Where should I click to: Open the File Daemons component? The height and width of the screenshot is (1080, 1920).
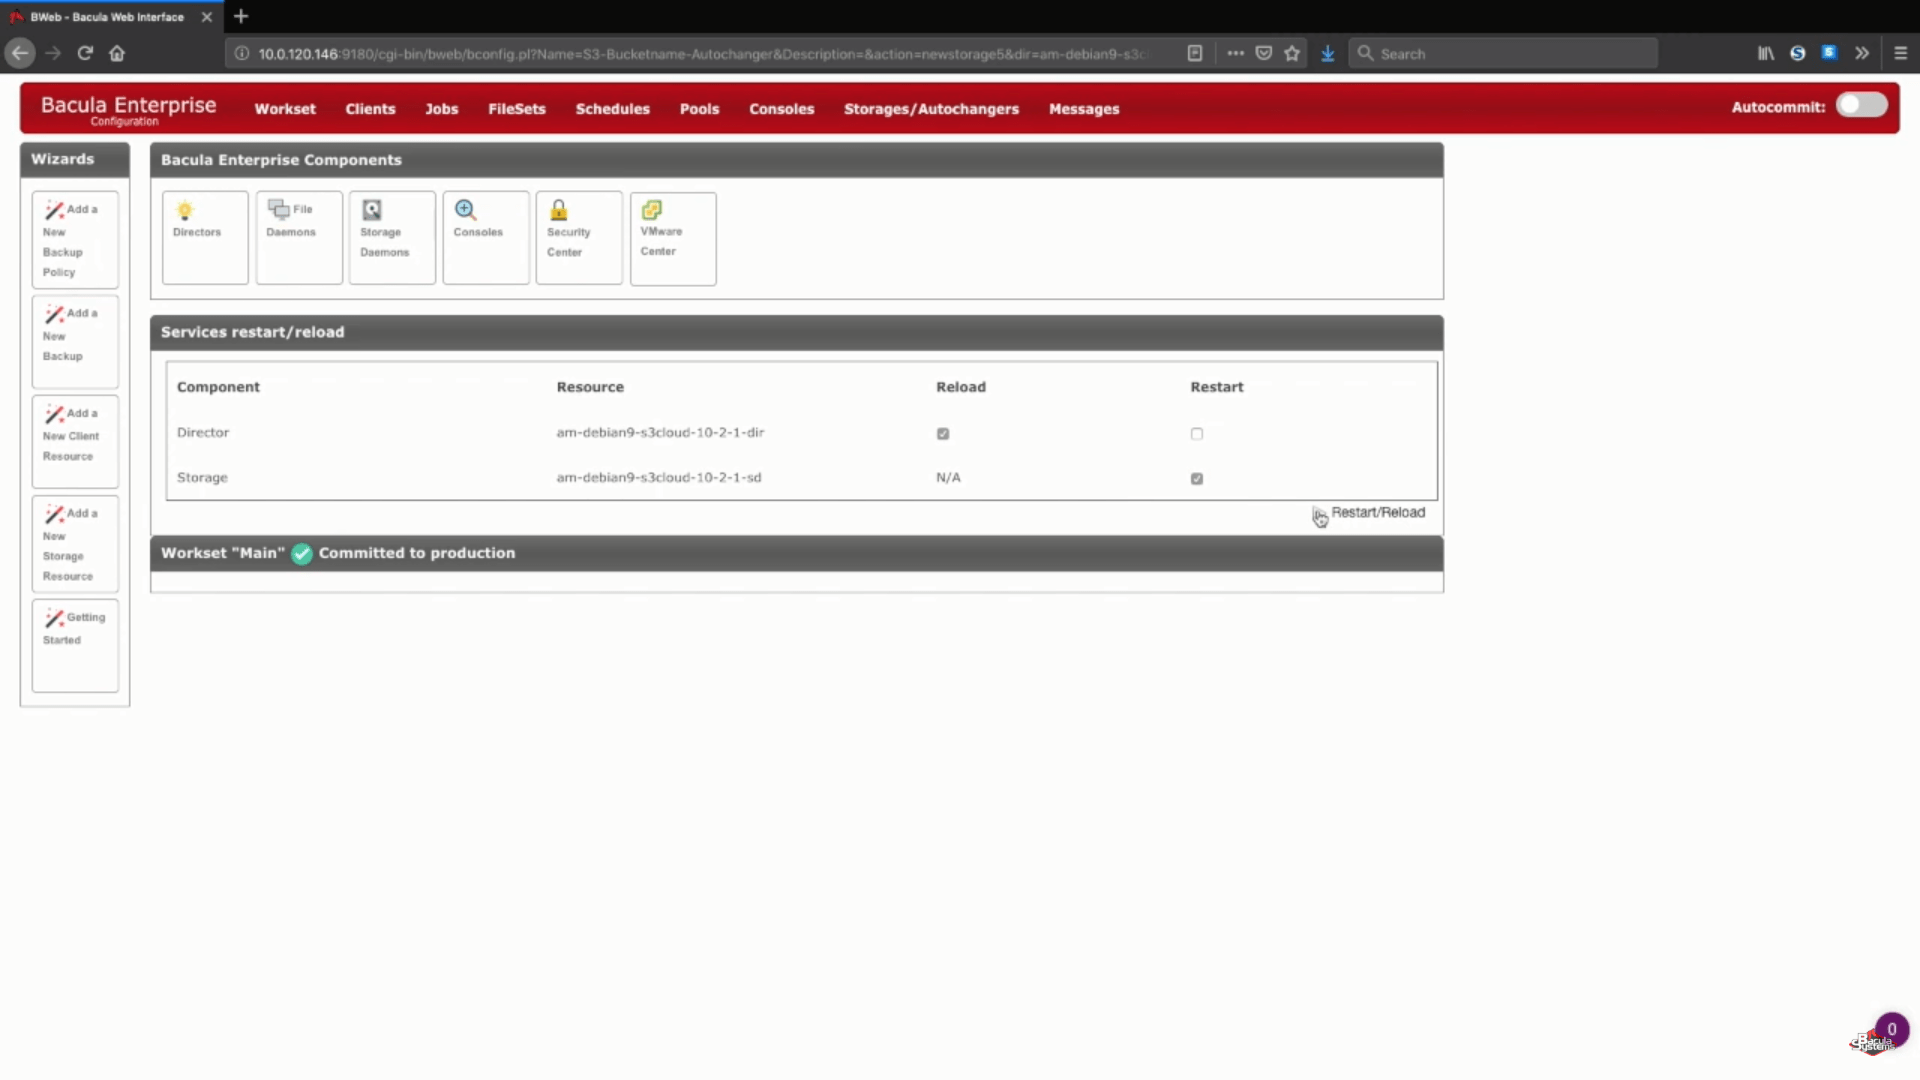tap(299, 238)
